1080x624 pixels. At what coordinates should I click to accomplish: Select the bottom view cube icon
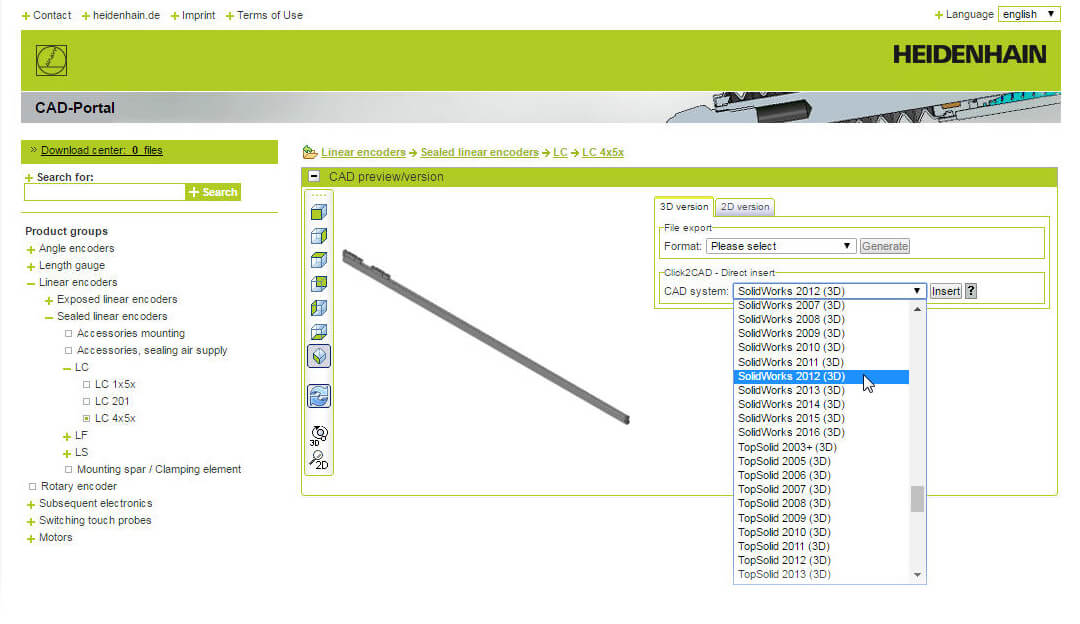pyautogui.click(x=318, y=332)
